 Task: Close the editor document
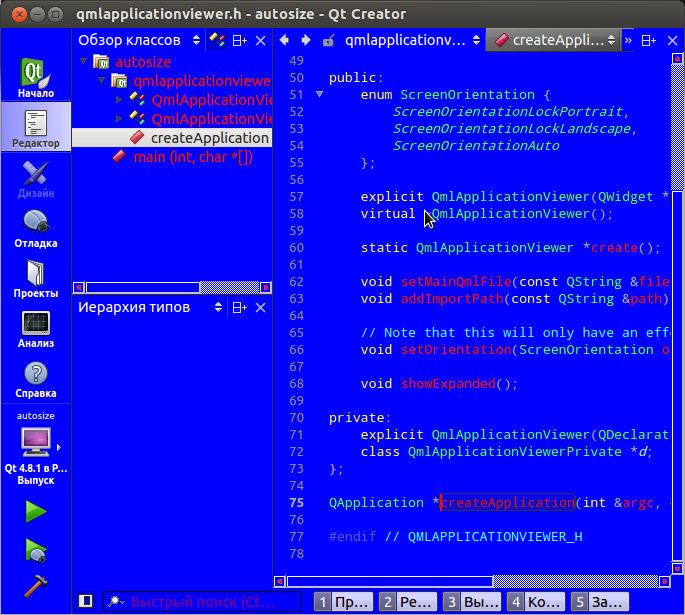[673, 41]
